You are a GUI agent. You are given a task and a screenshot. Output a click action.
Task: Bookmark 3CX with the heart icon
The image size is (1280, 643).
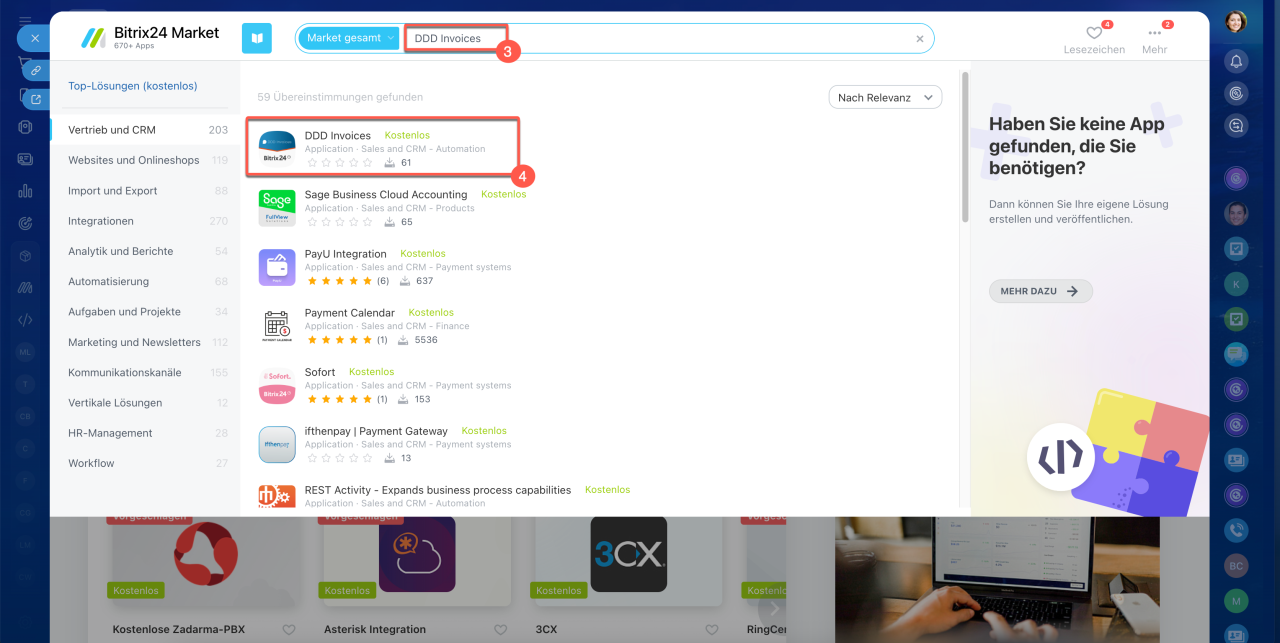click(712, 630)
